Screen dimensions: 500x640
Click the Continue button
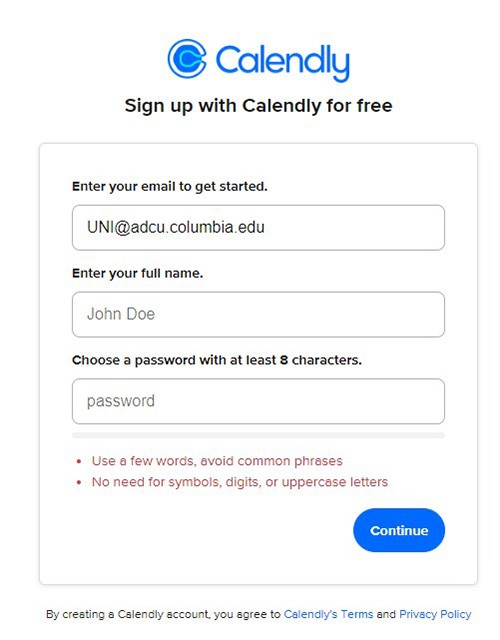click(x=399, y=530)
